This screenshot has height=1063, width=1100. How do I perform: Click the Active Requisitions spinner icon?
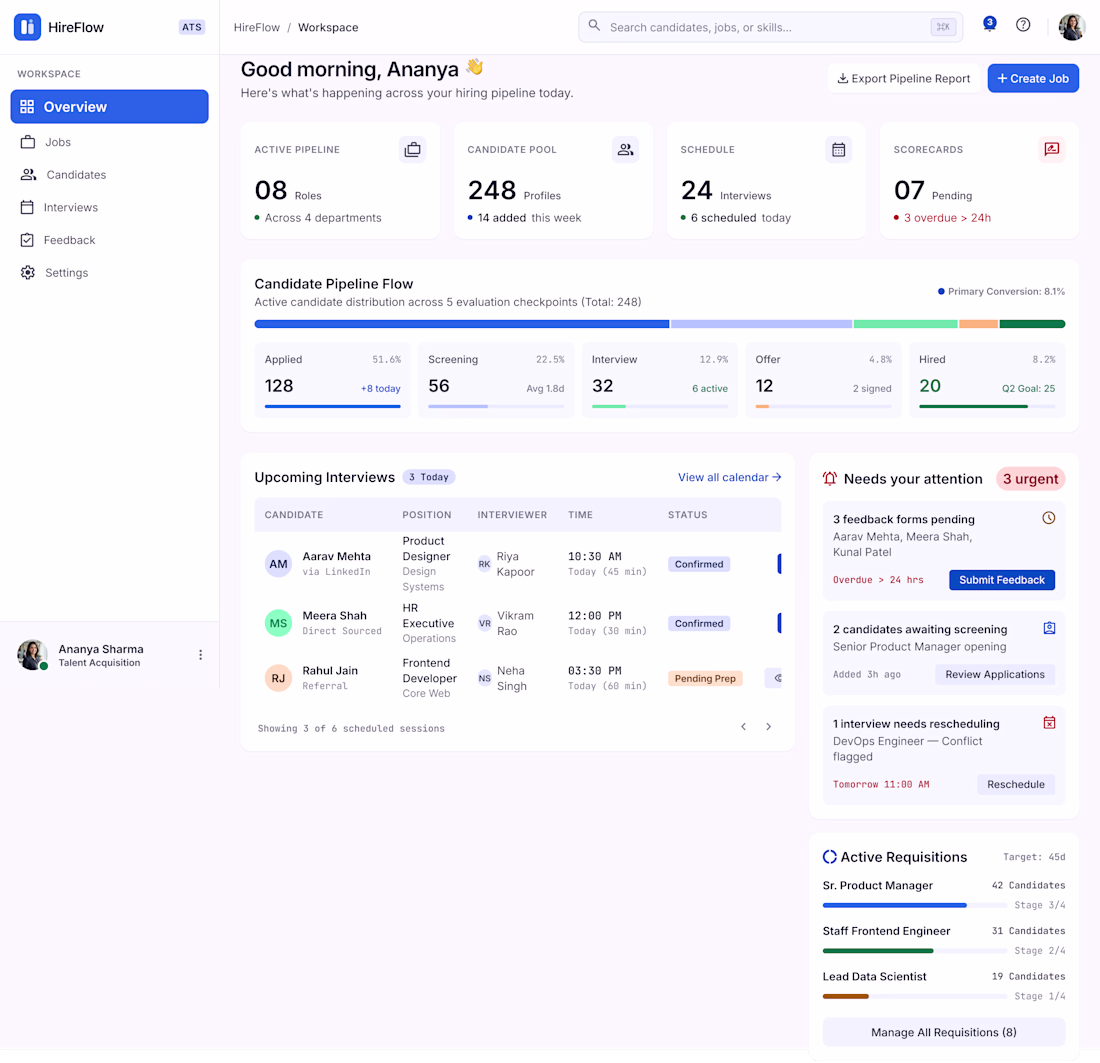pos(829,857)
